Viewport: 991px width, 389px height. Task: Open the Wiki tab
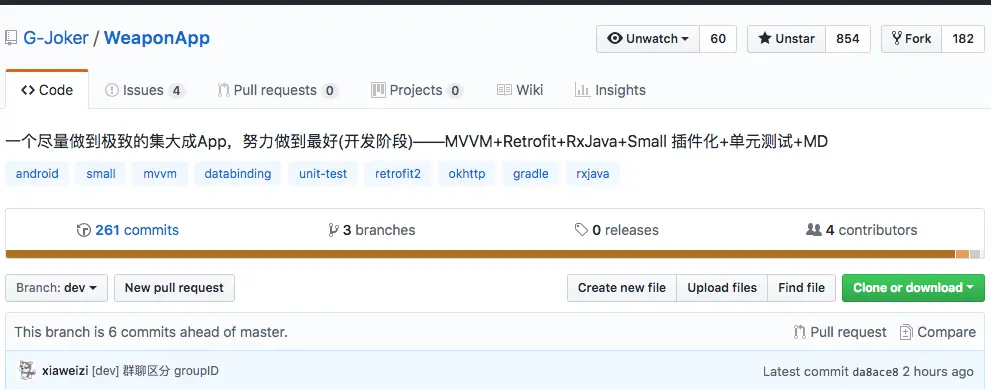520,90
